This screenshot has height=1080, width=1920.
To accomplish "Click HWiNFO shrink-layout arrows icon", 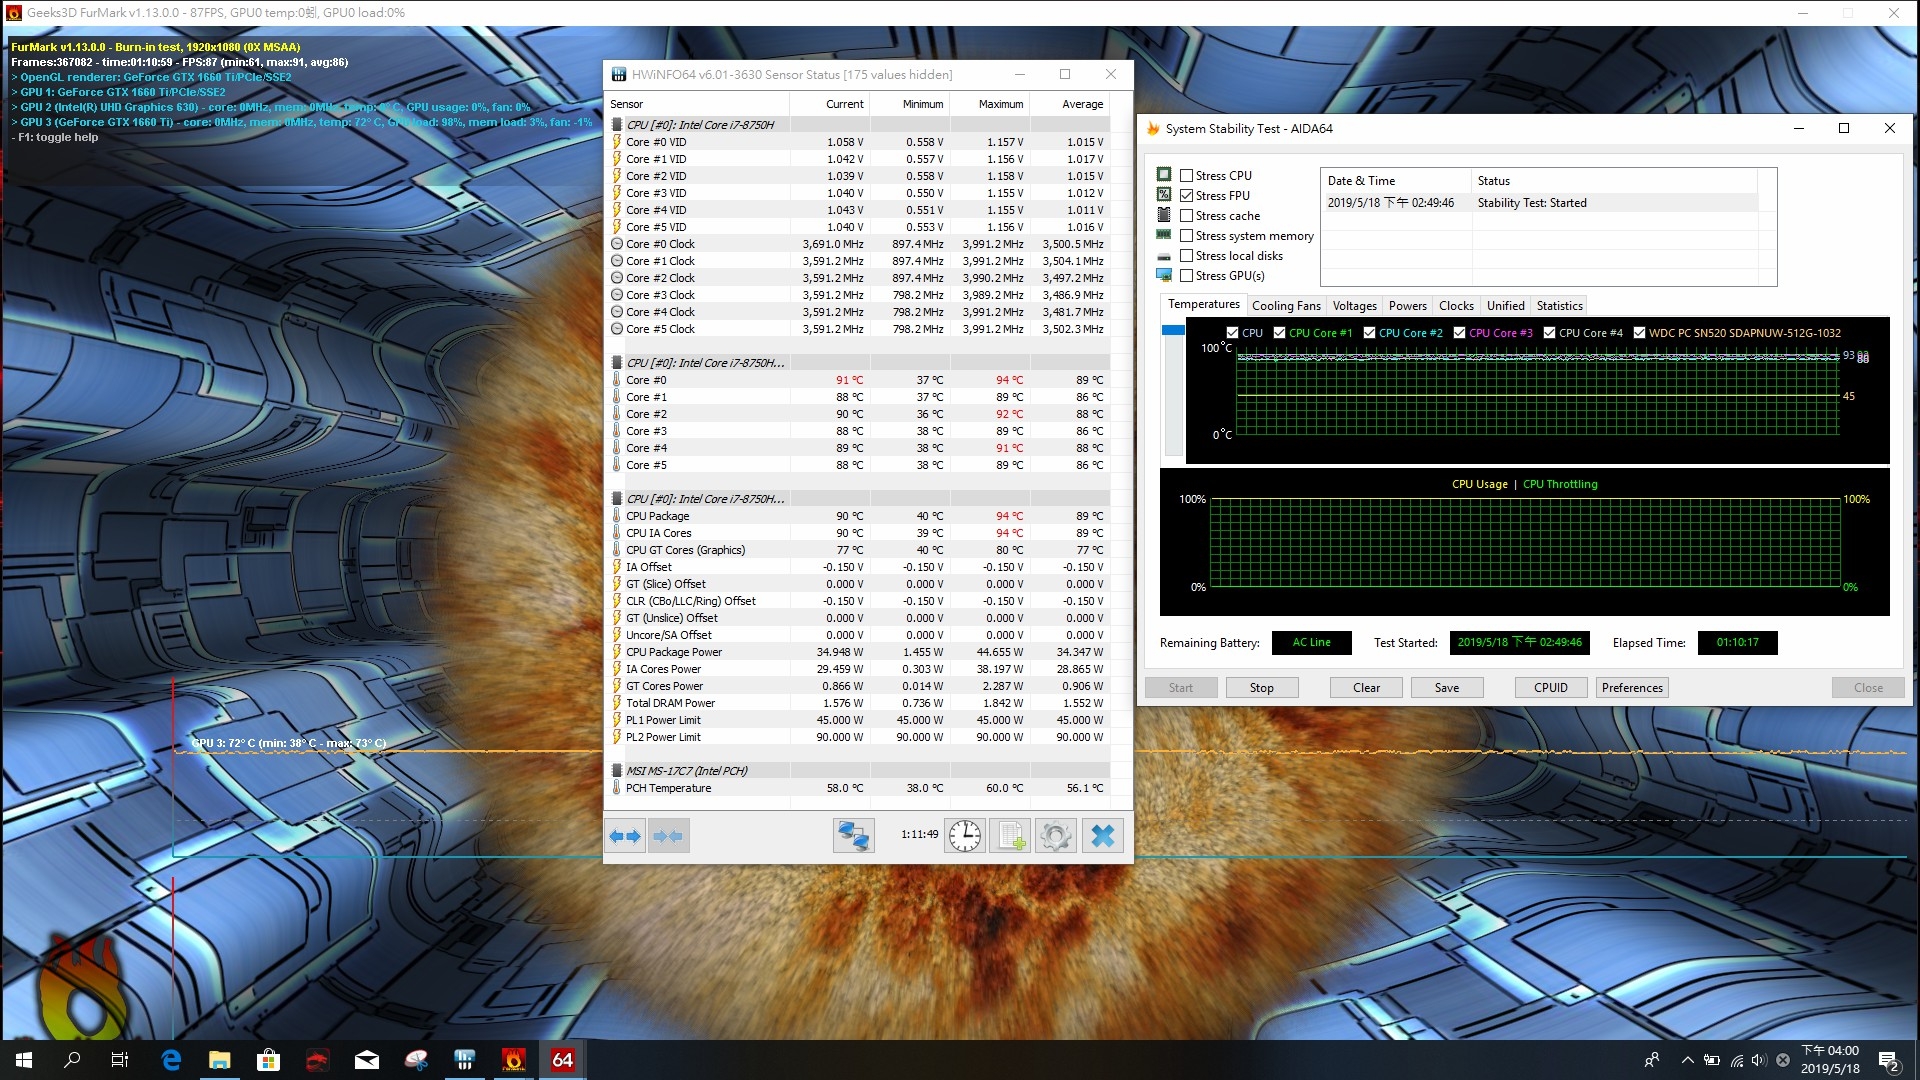I will point(668,836).
